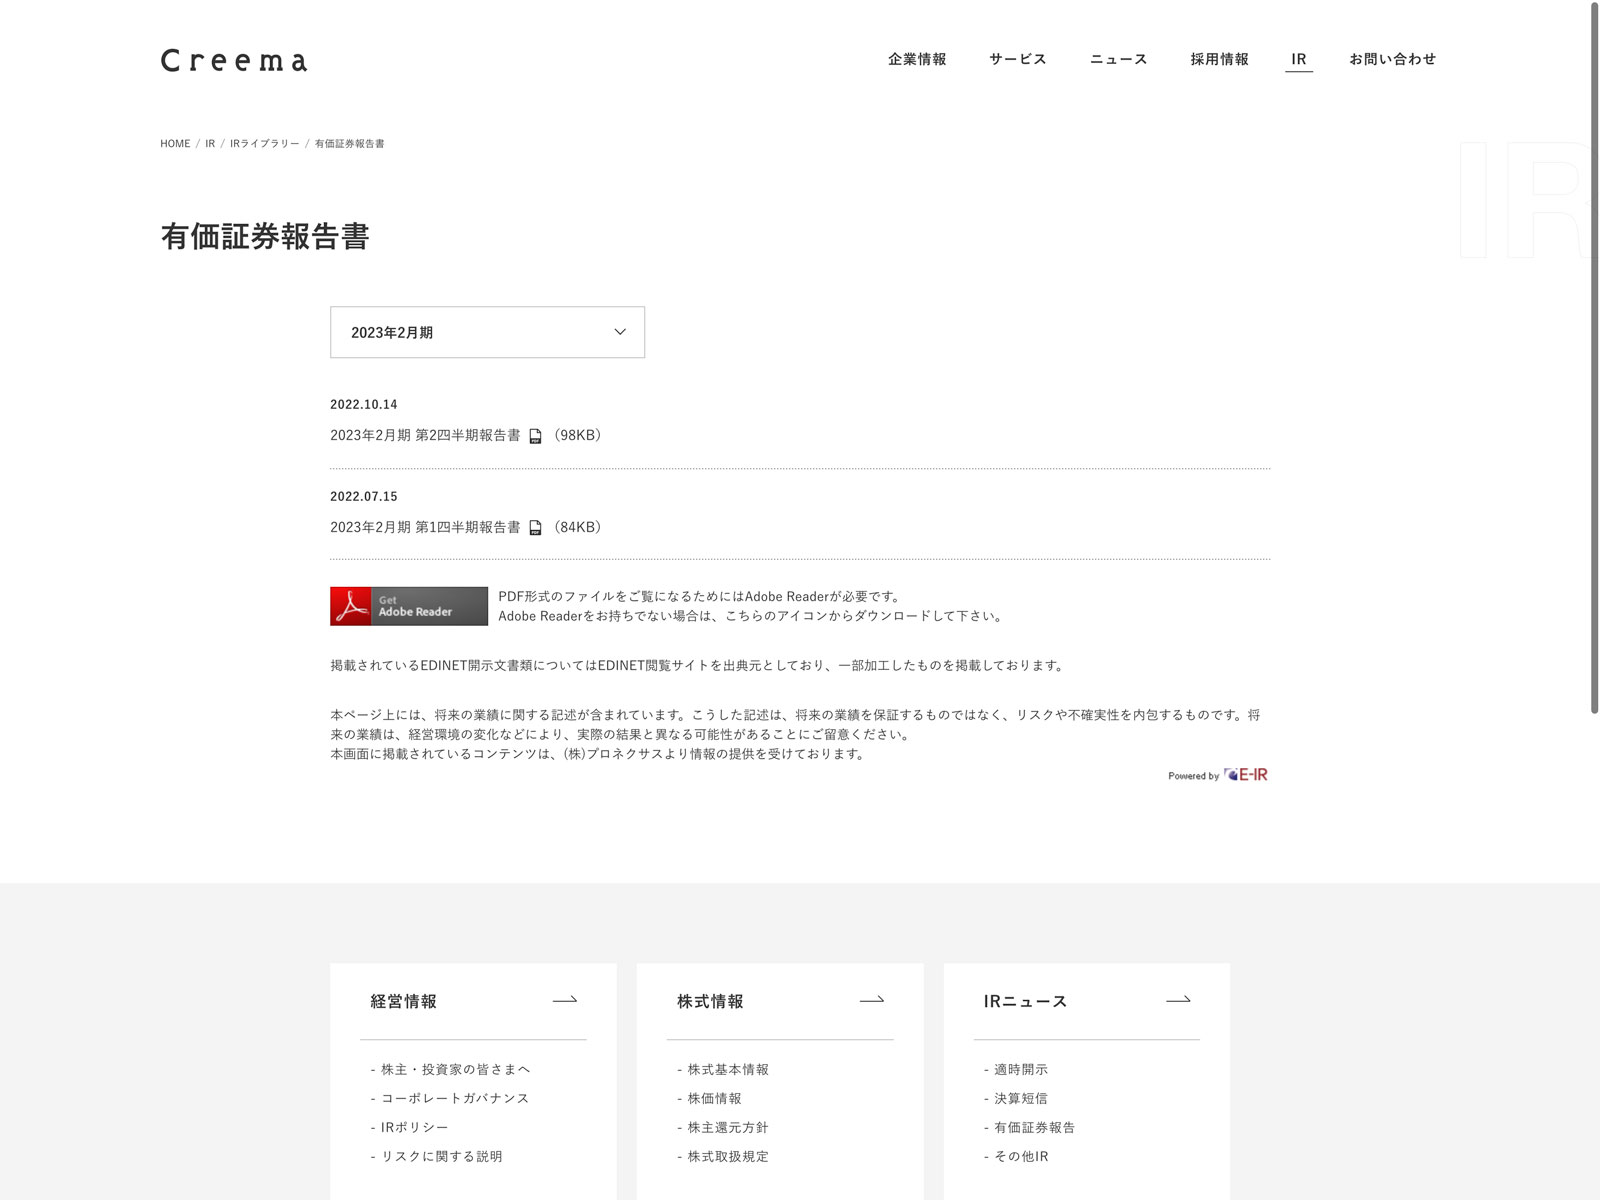Click the page vertical scrollbar
This screenshot has height=1200, width=1600.
click(x=1594, y=360)
